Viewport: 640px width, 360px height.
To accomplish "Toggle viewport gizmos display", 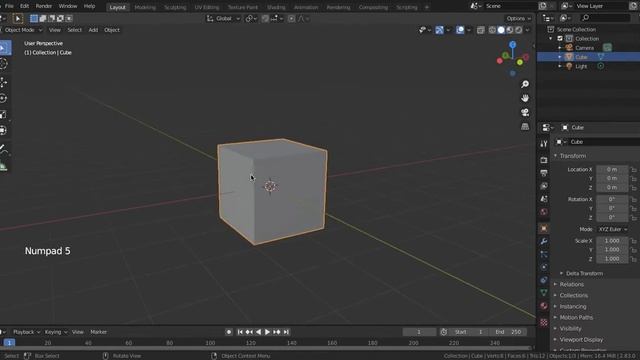I will 440,30.
